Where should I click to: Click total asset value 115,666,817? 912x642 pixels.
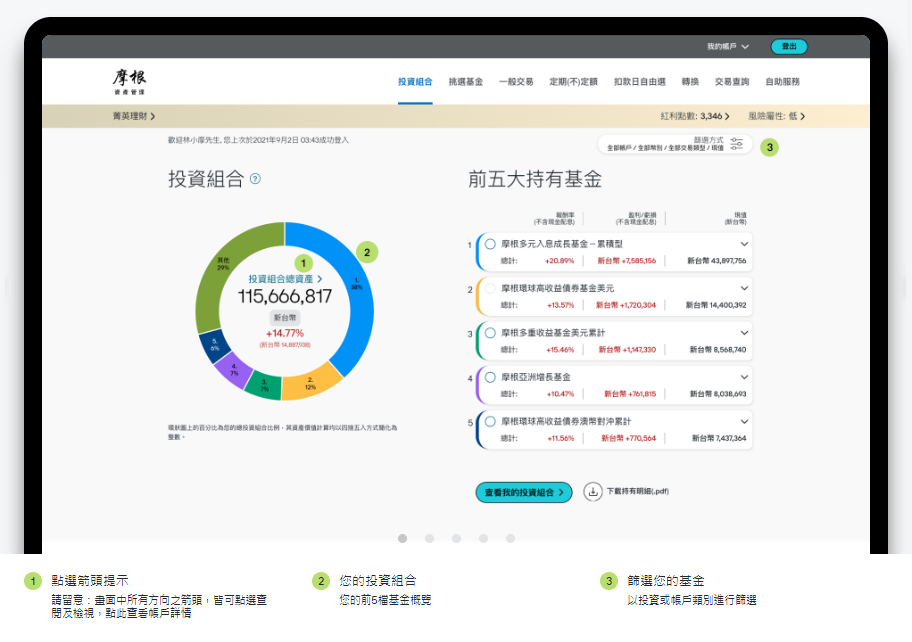click(285, 297)
